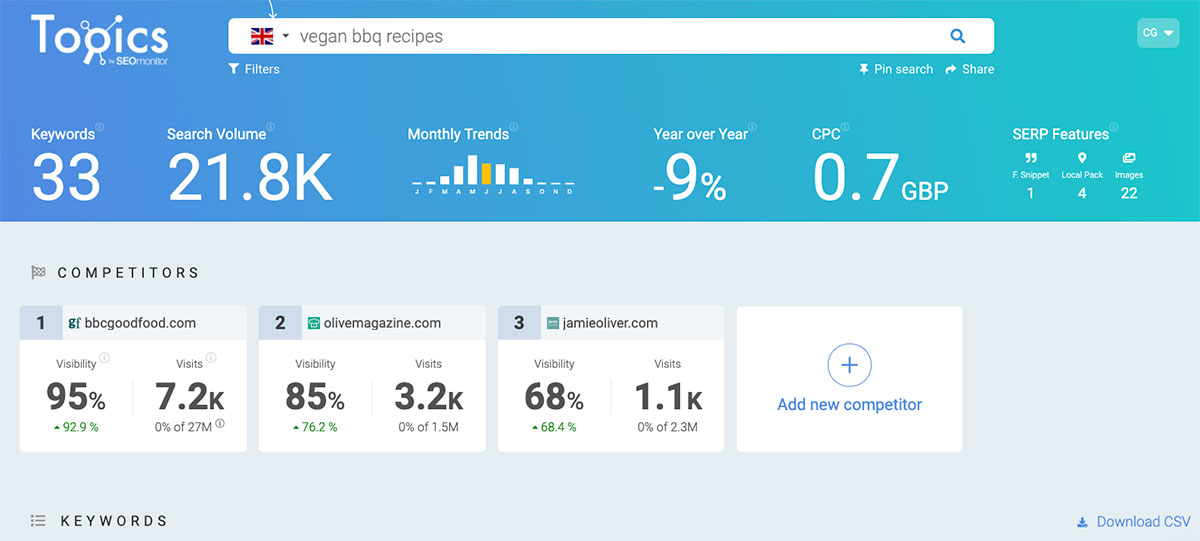Image resolution: width=1200 pixels, height=541 pixels.
Task: Focus the vegan bbq recipes search field
Action: [610, 36]
